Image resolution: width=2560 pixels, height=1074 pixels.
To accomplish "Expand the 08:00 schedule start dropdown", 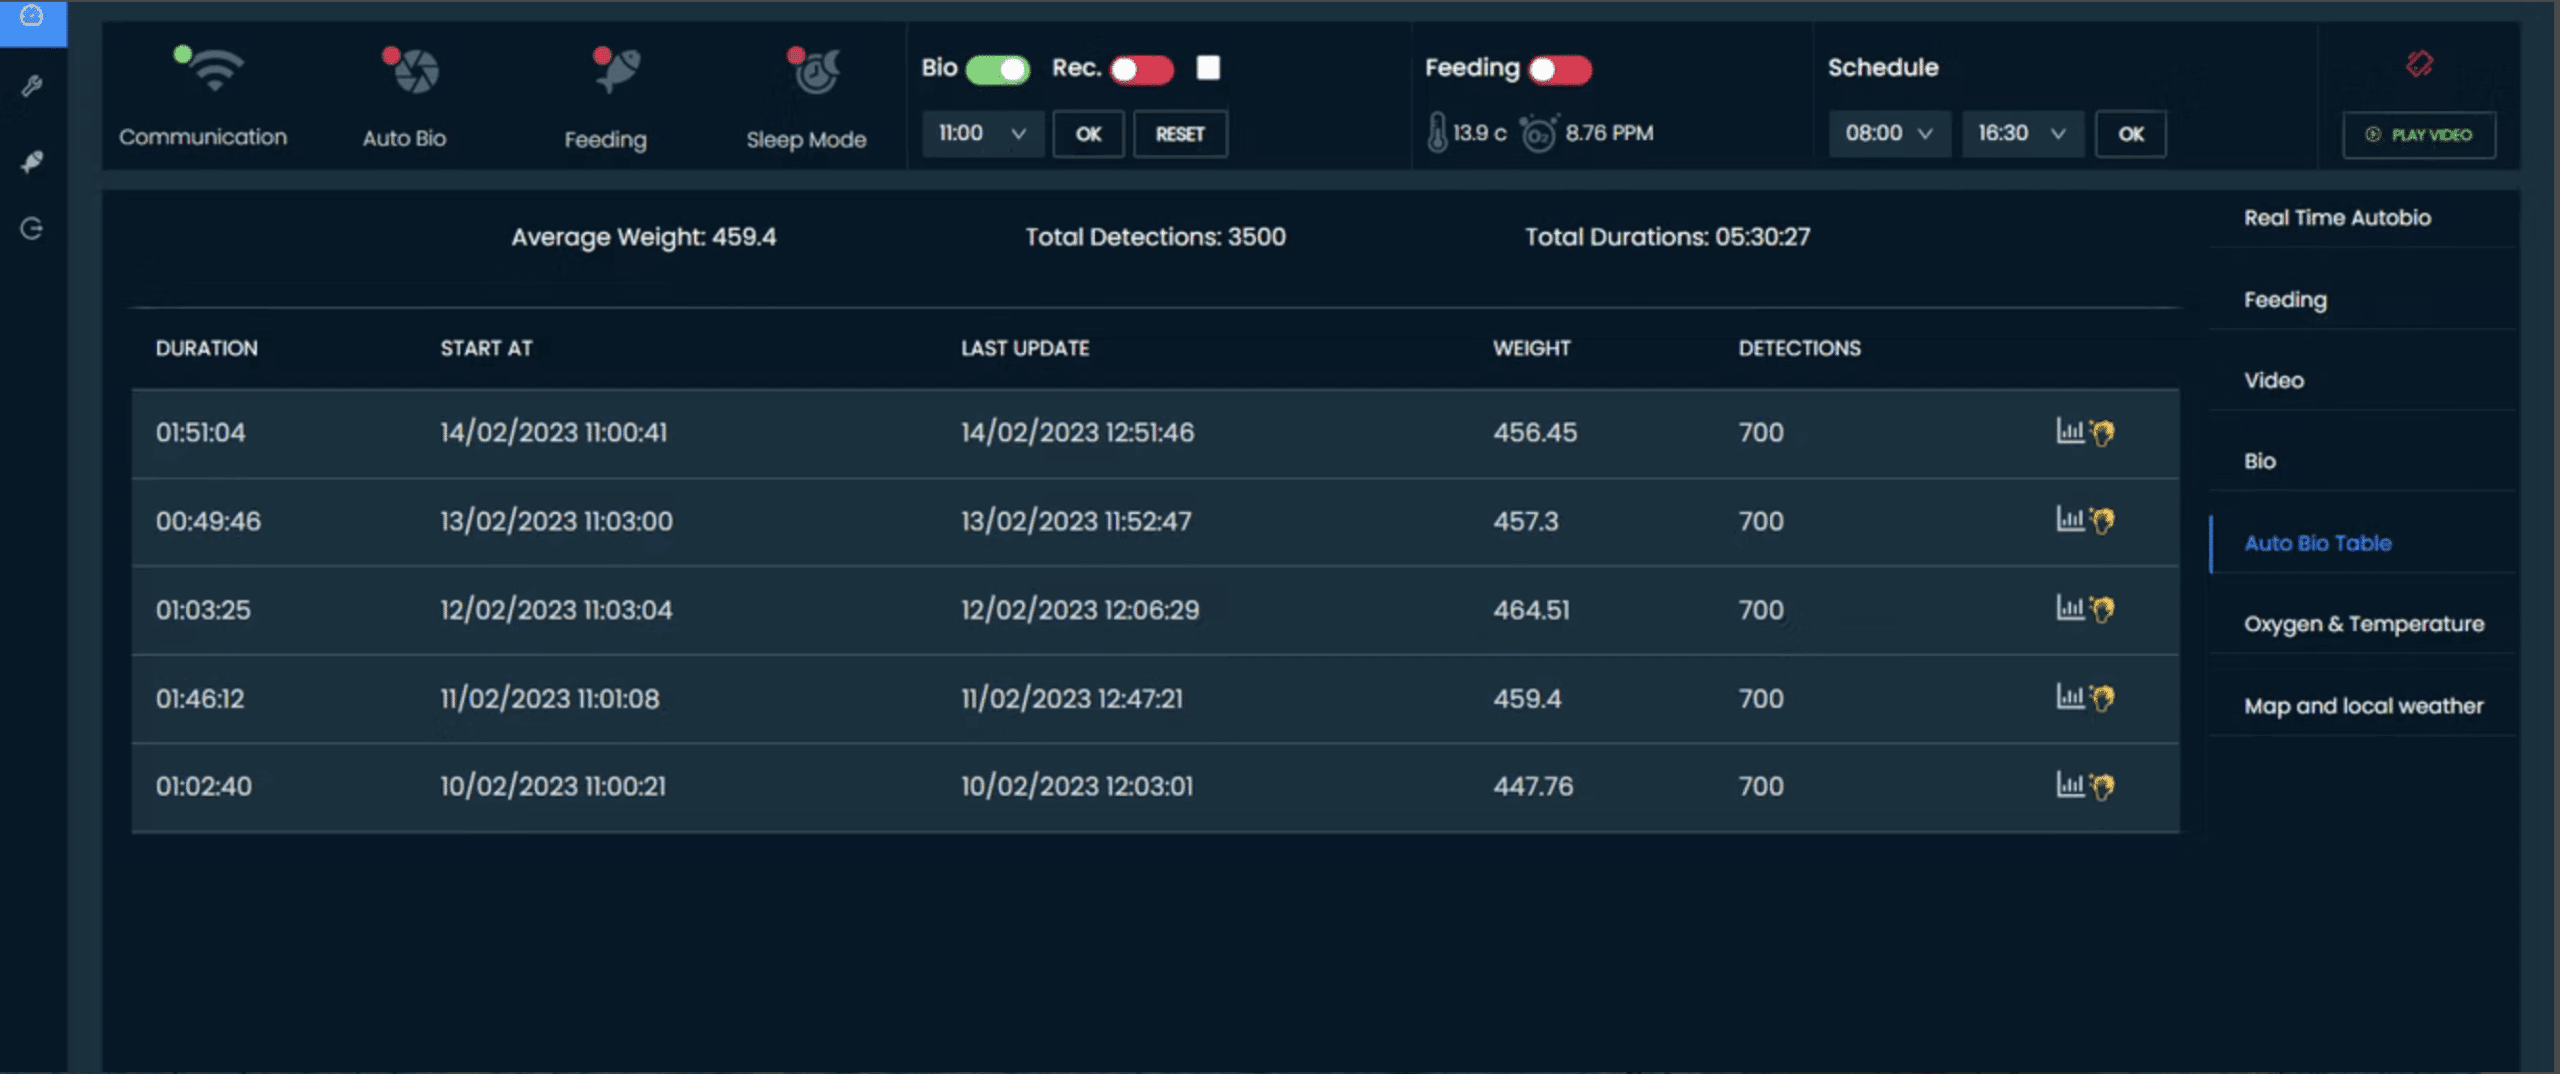I will pos(1888,134).
